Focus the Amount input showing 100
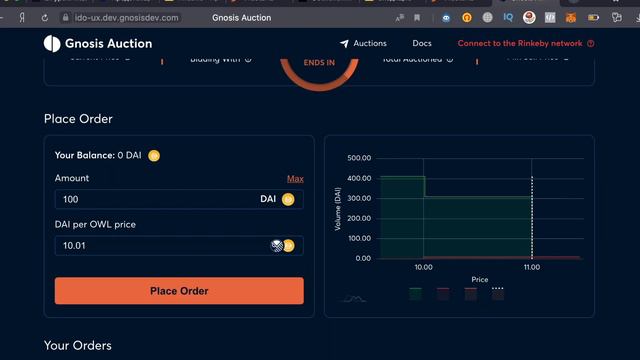 coord(179,199)
